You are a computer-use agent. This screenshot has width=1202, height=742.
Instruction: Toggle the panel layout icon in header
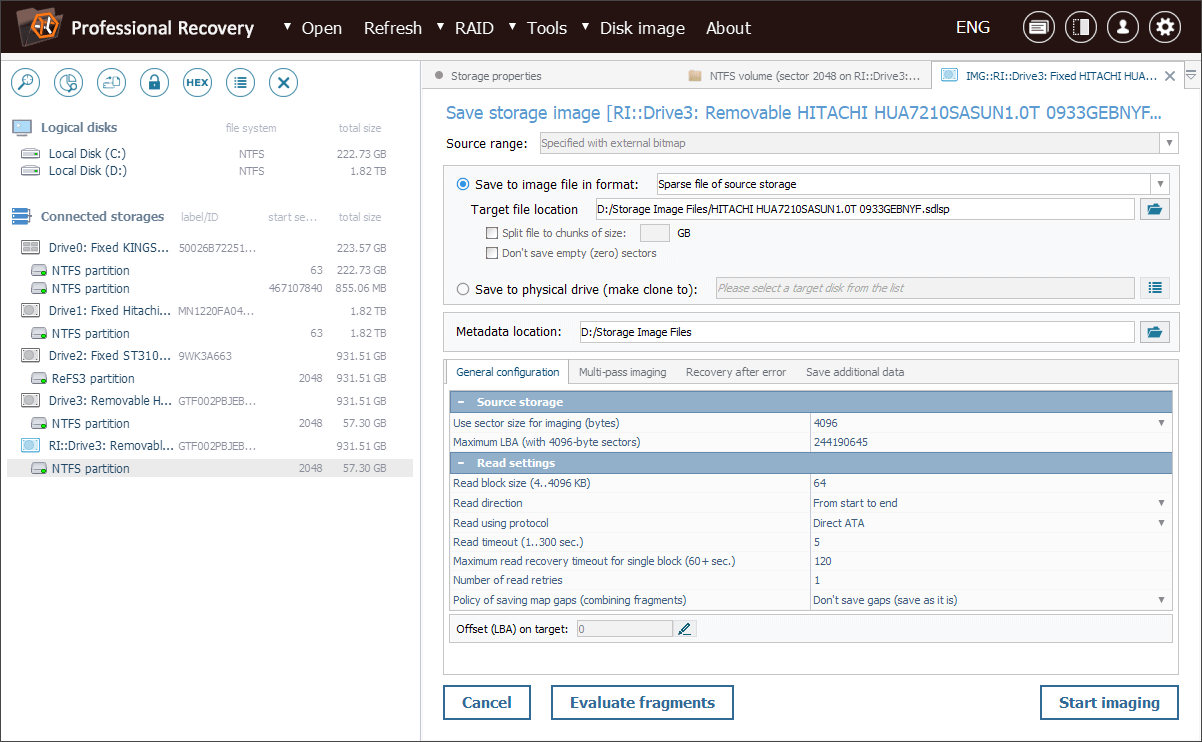coord(1081,27)
